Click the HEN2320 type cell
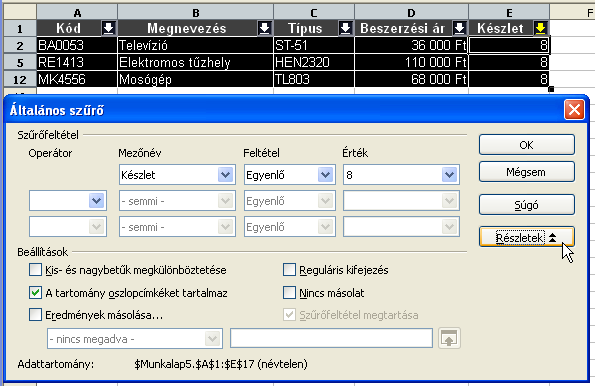This screenshot has width=595, height=386. [314, 62]
